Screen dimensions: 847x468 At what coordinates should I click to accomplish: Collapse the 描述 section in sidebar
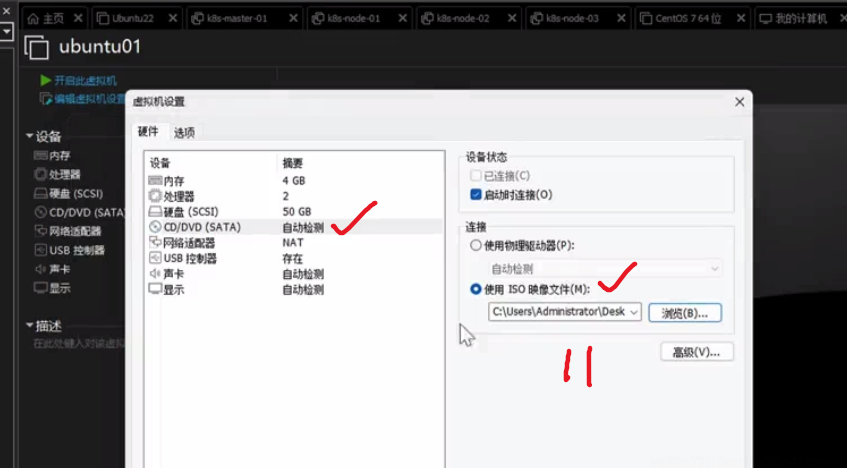click(x=30, y=326)
